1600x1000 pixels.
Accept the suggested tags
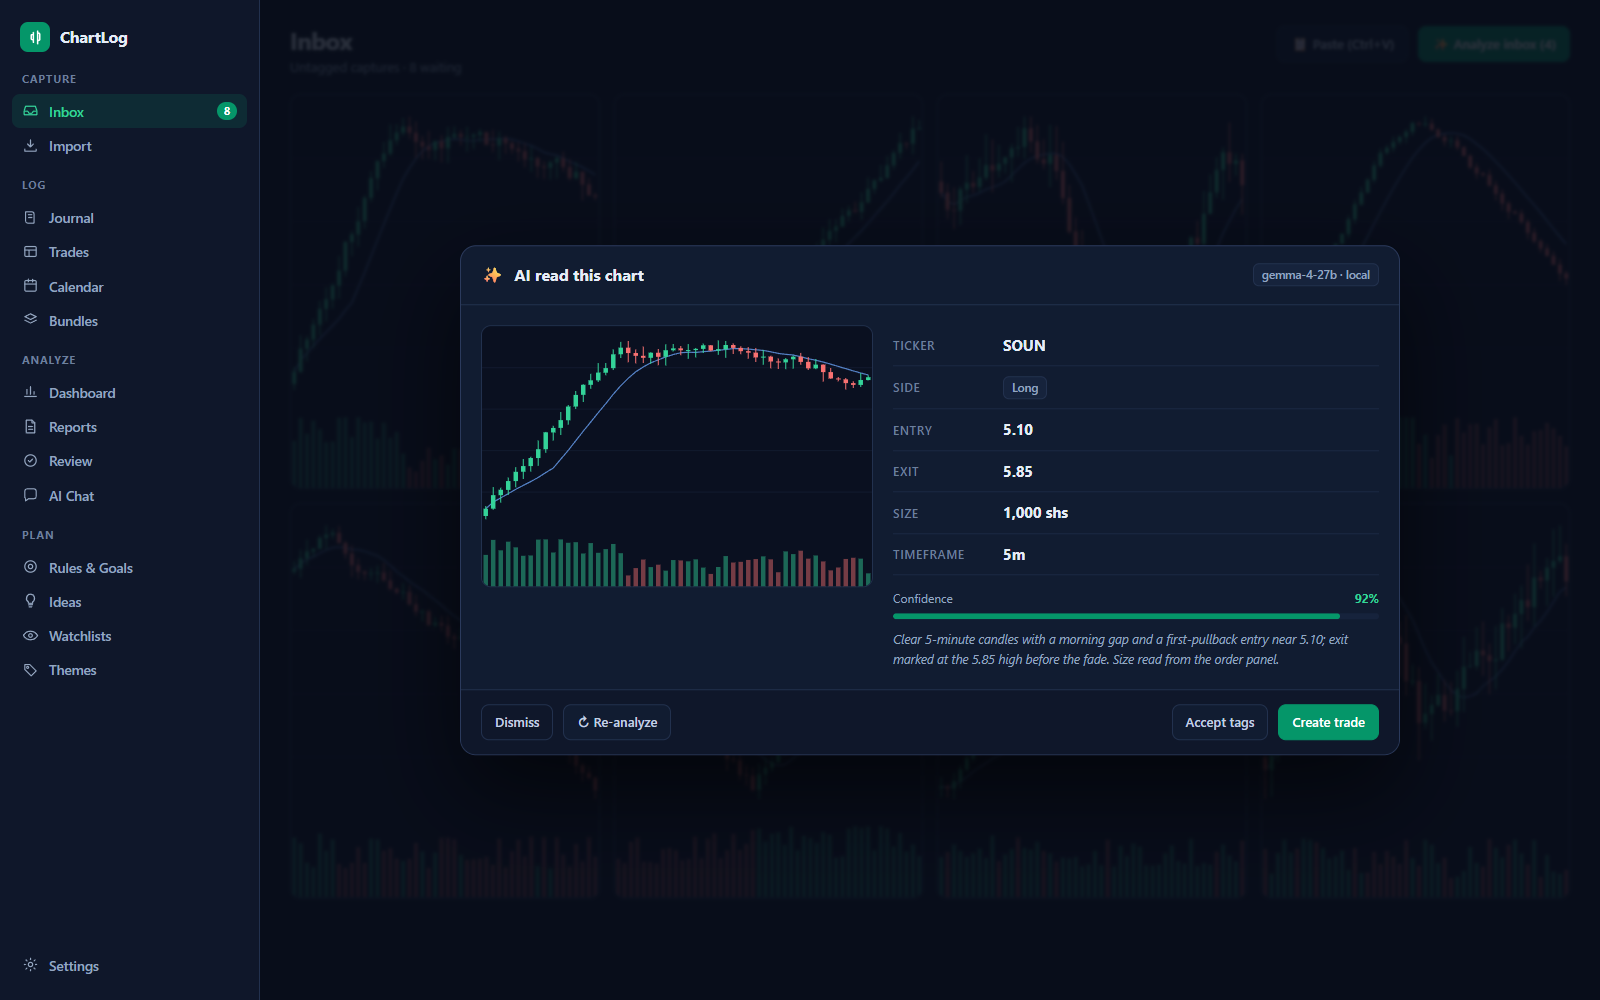1220,722
